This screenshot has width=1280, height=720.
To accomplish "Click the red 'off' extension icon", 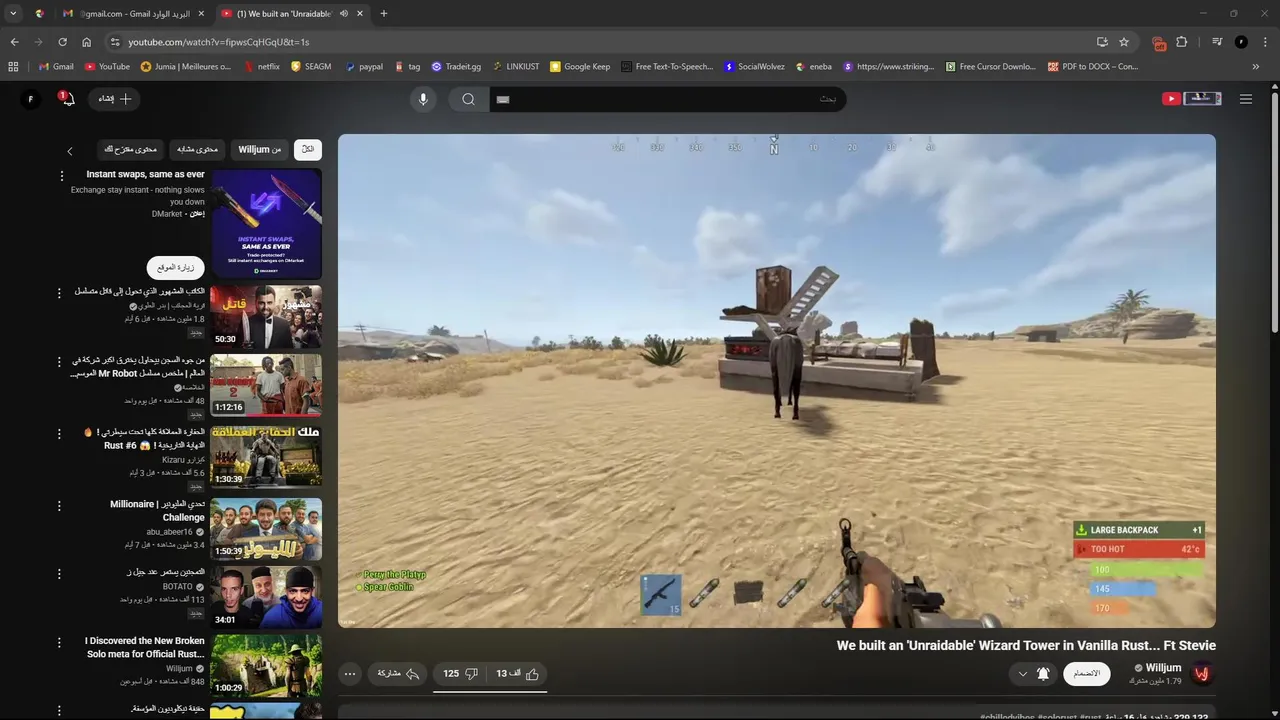I will pyautogui.click(x=1159, y=43).
